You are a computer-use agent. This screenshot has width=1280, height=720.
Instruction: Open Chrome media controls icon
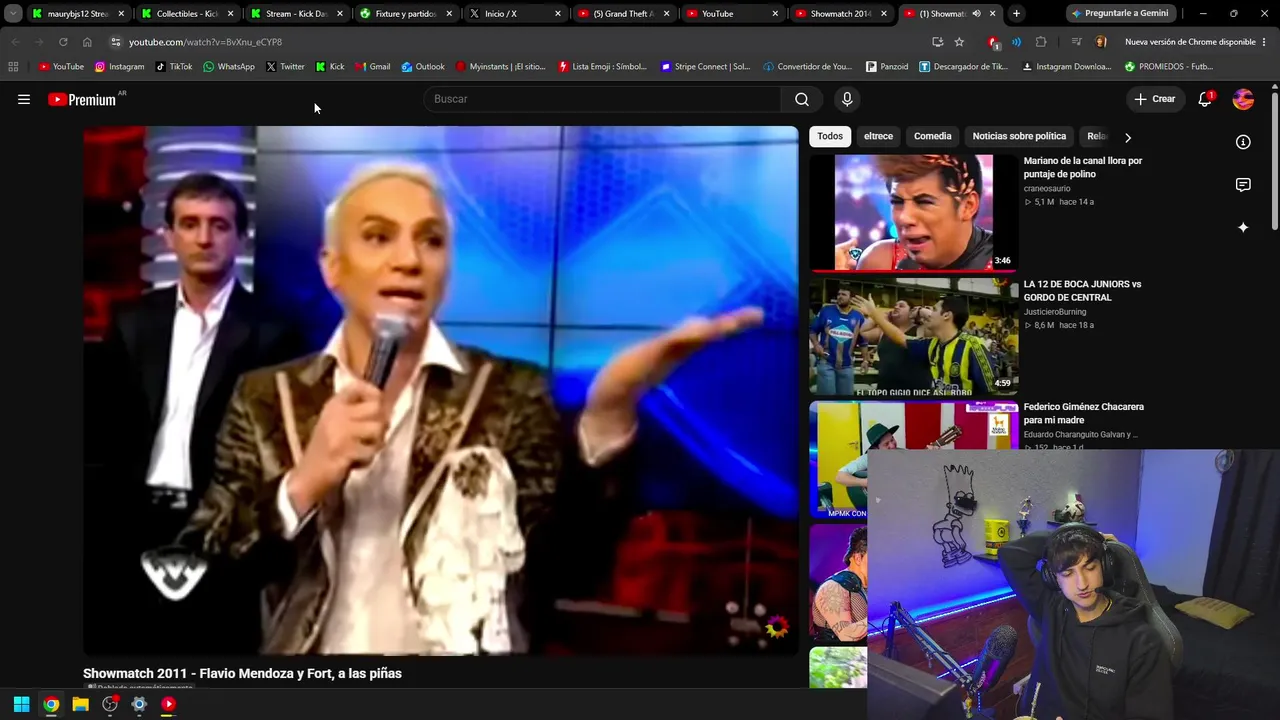click(1076, 42)
